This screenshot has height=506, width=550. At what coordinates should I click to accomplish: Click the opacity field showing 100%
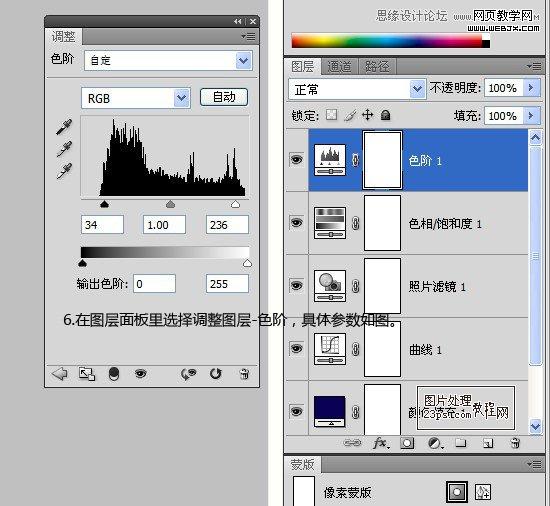click(504, 88)
